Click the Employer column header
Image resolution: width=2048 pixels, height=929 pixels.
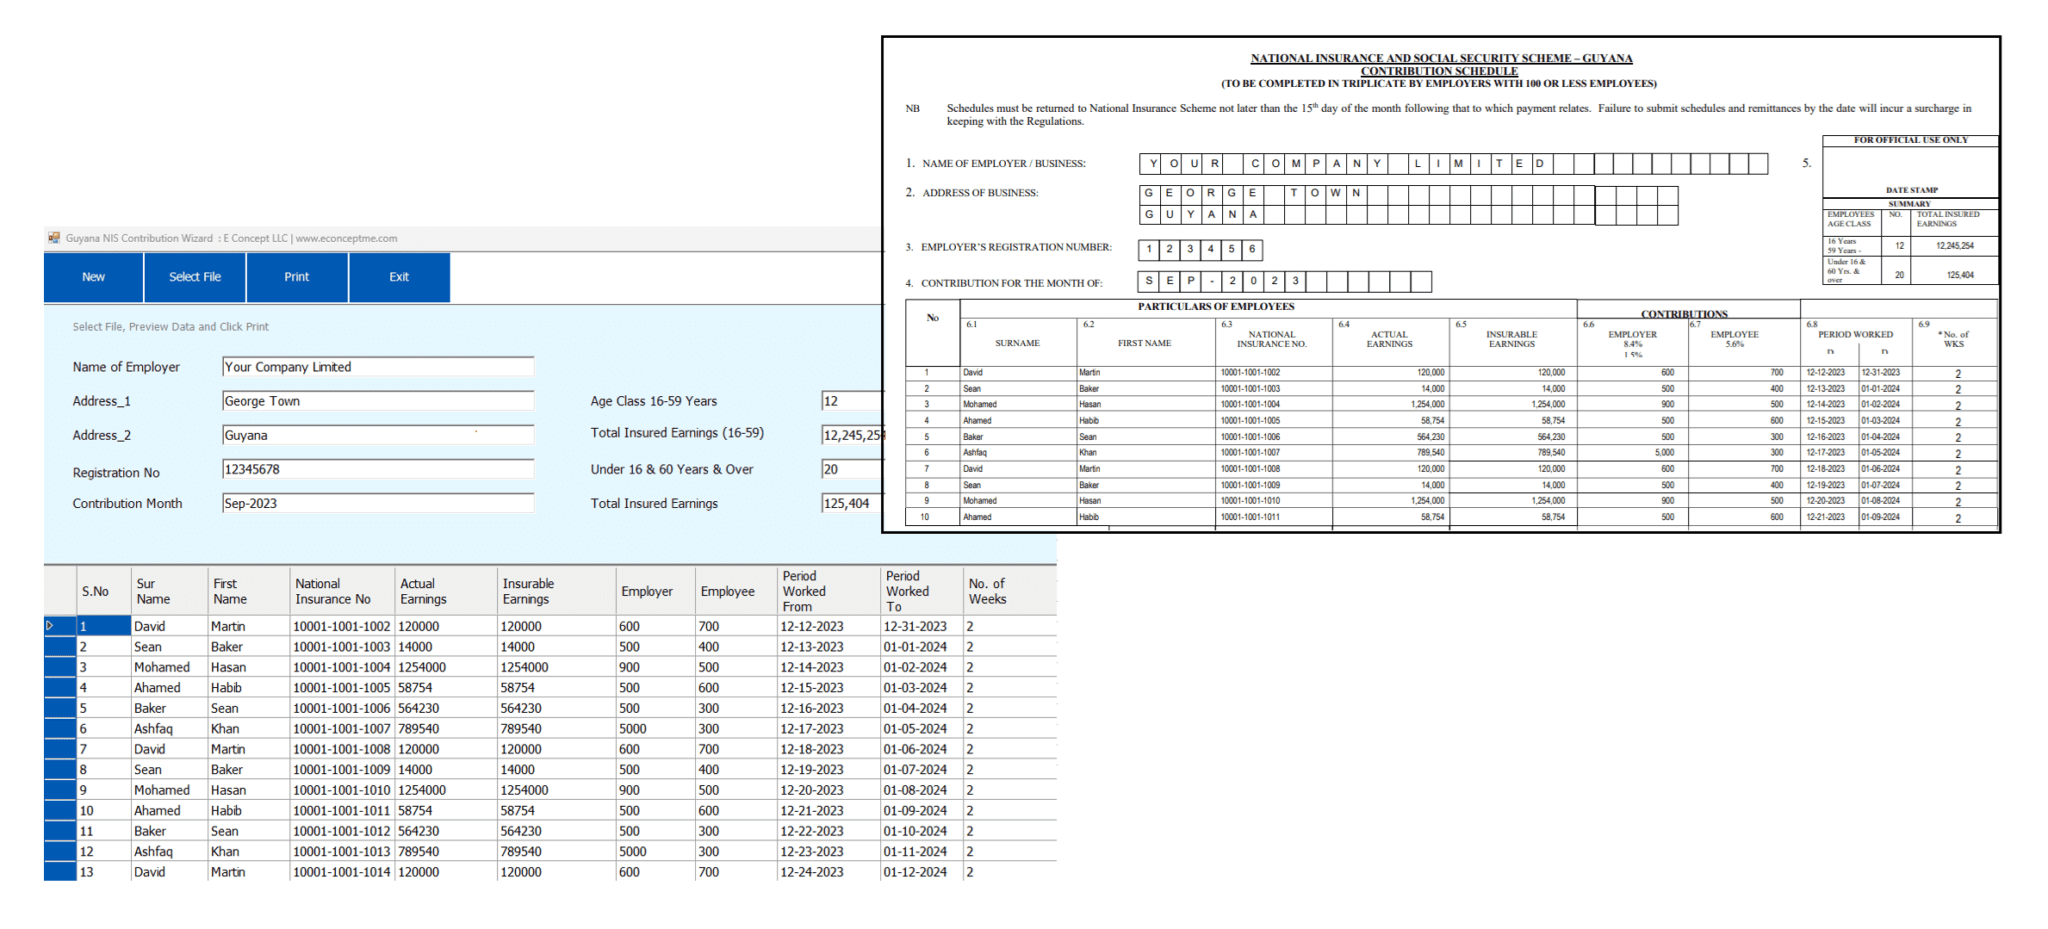click(x=655, y=591)
